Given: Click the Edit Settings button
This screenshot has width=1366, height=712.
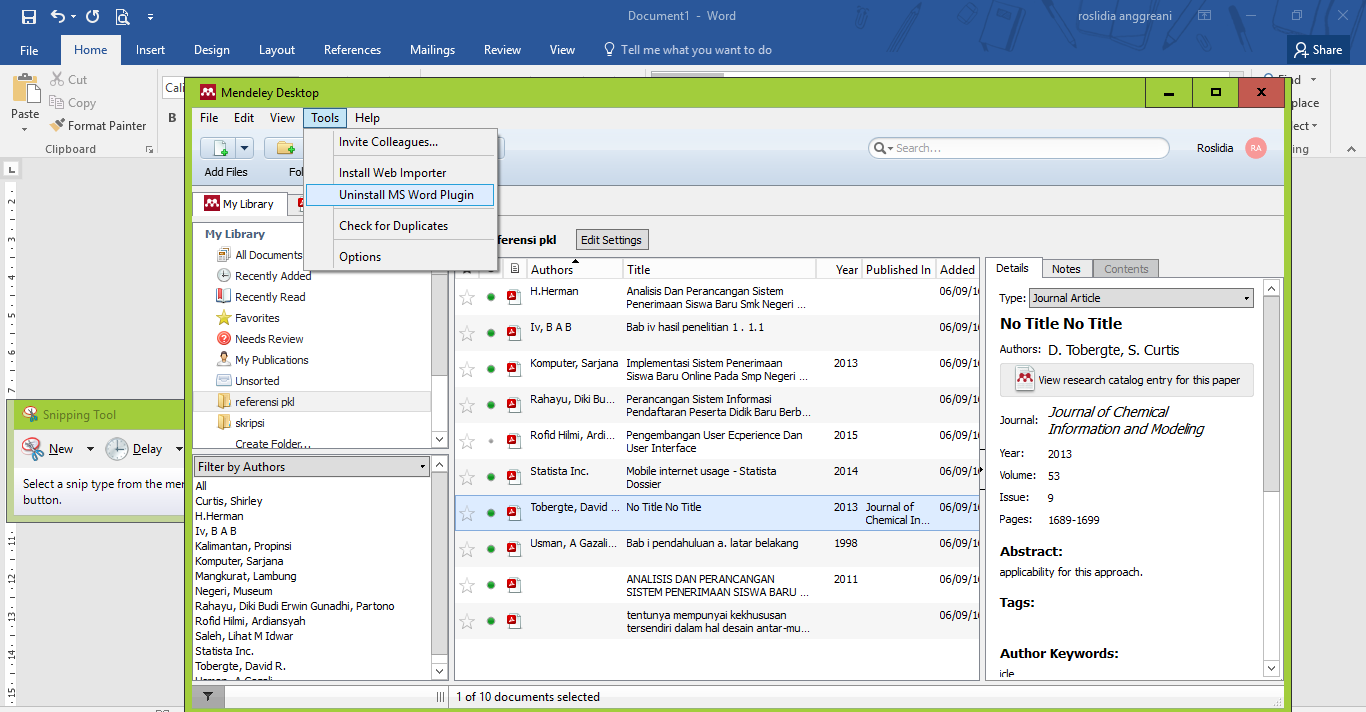Looking at the screenshot, I should tap(612, 240).
